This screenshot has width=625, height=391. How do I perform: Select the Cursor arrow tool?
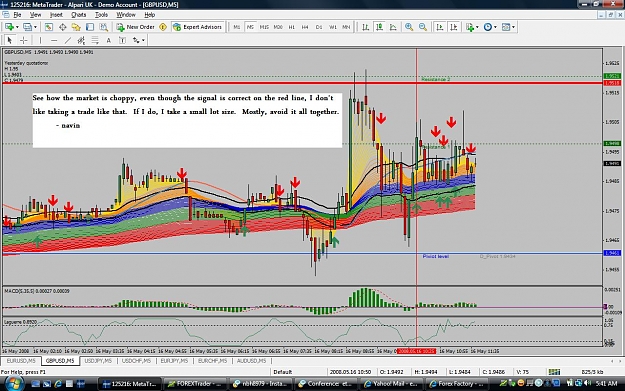(x=10, y=40)
